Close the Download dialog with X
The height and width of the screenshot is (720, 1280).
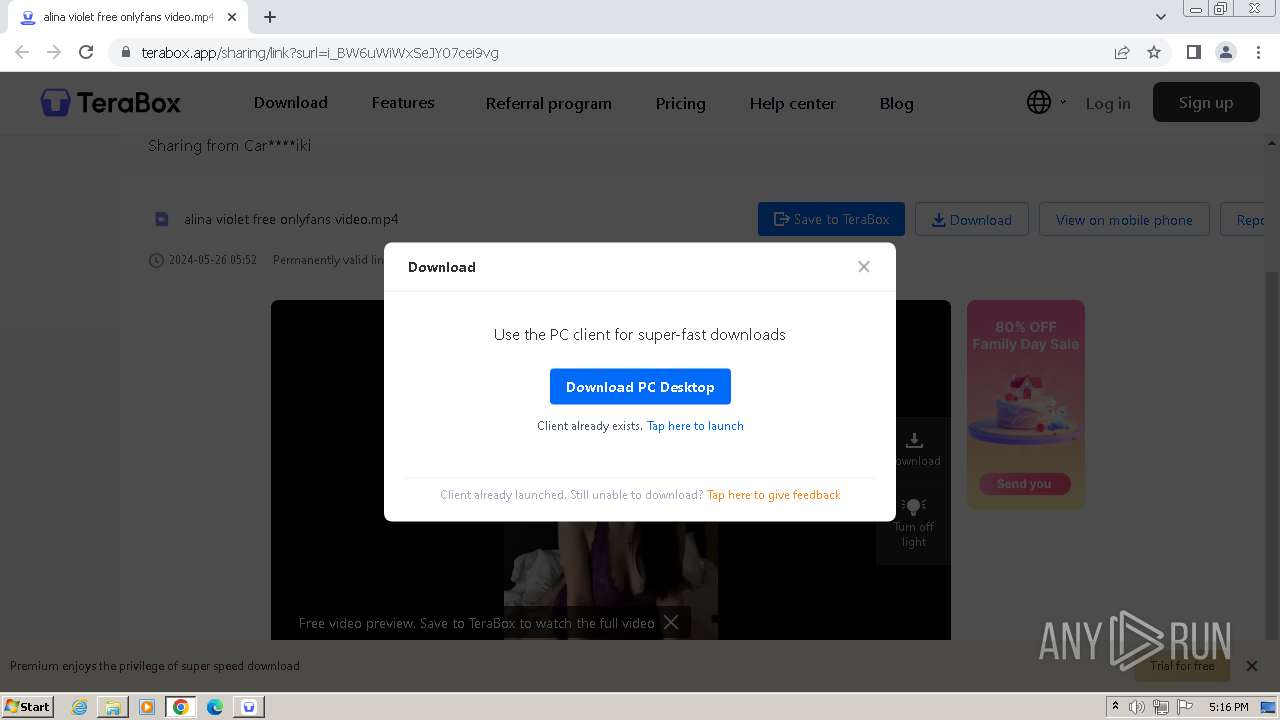[x=864, y=266]
